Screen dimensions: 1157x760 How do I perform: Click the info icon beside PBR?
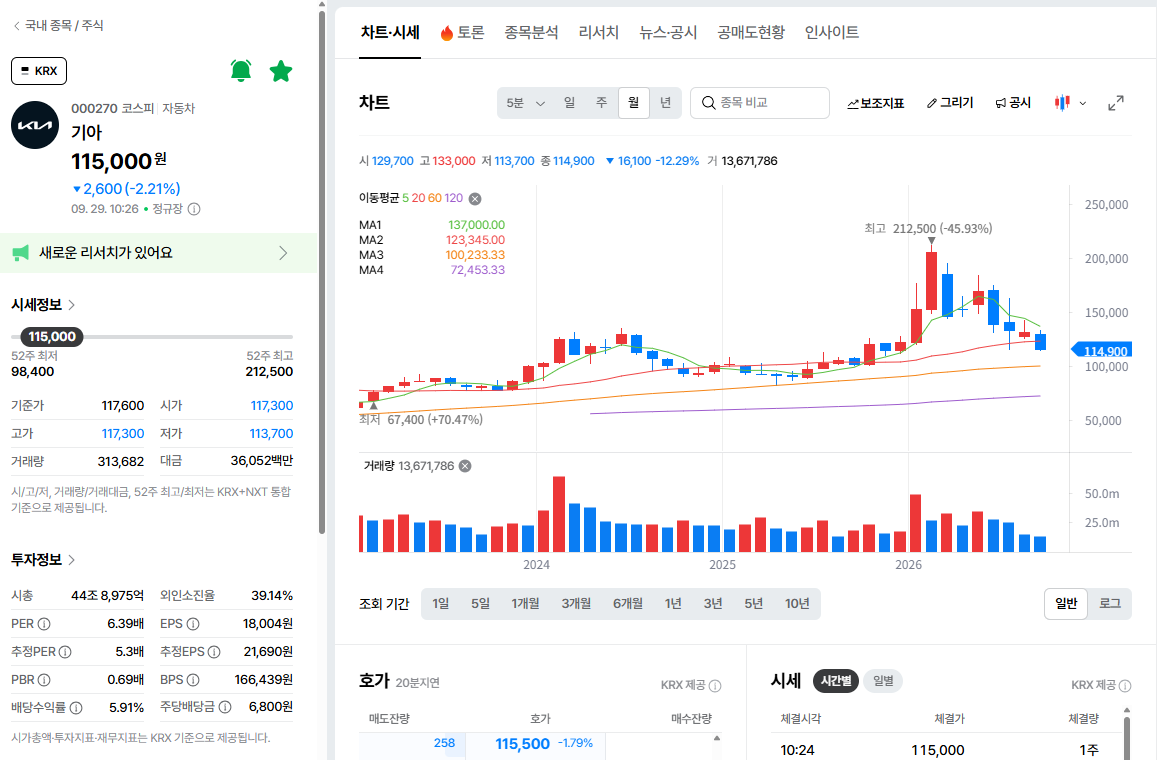(x=44, y=680)
